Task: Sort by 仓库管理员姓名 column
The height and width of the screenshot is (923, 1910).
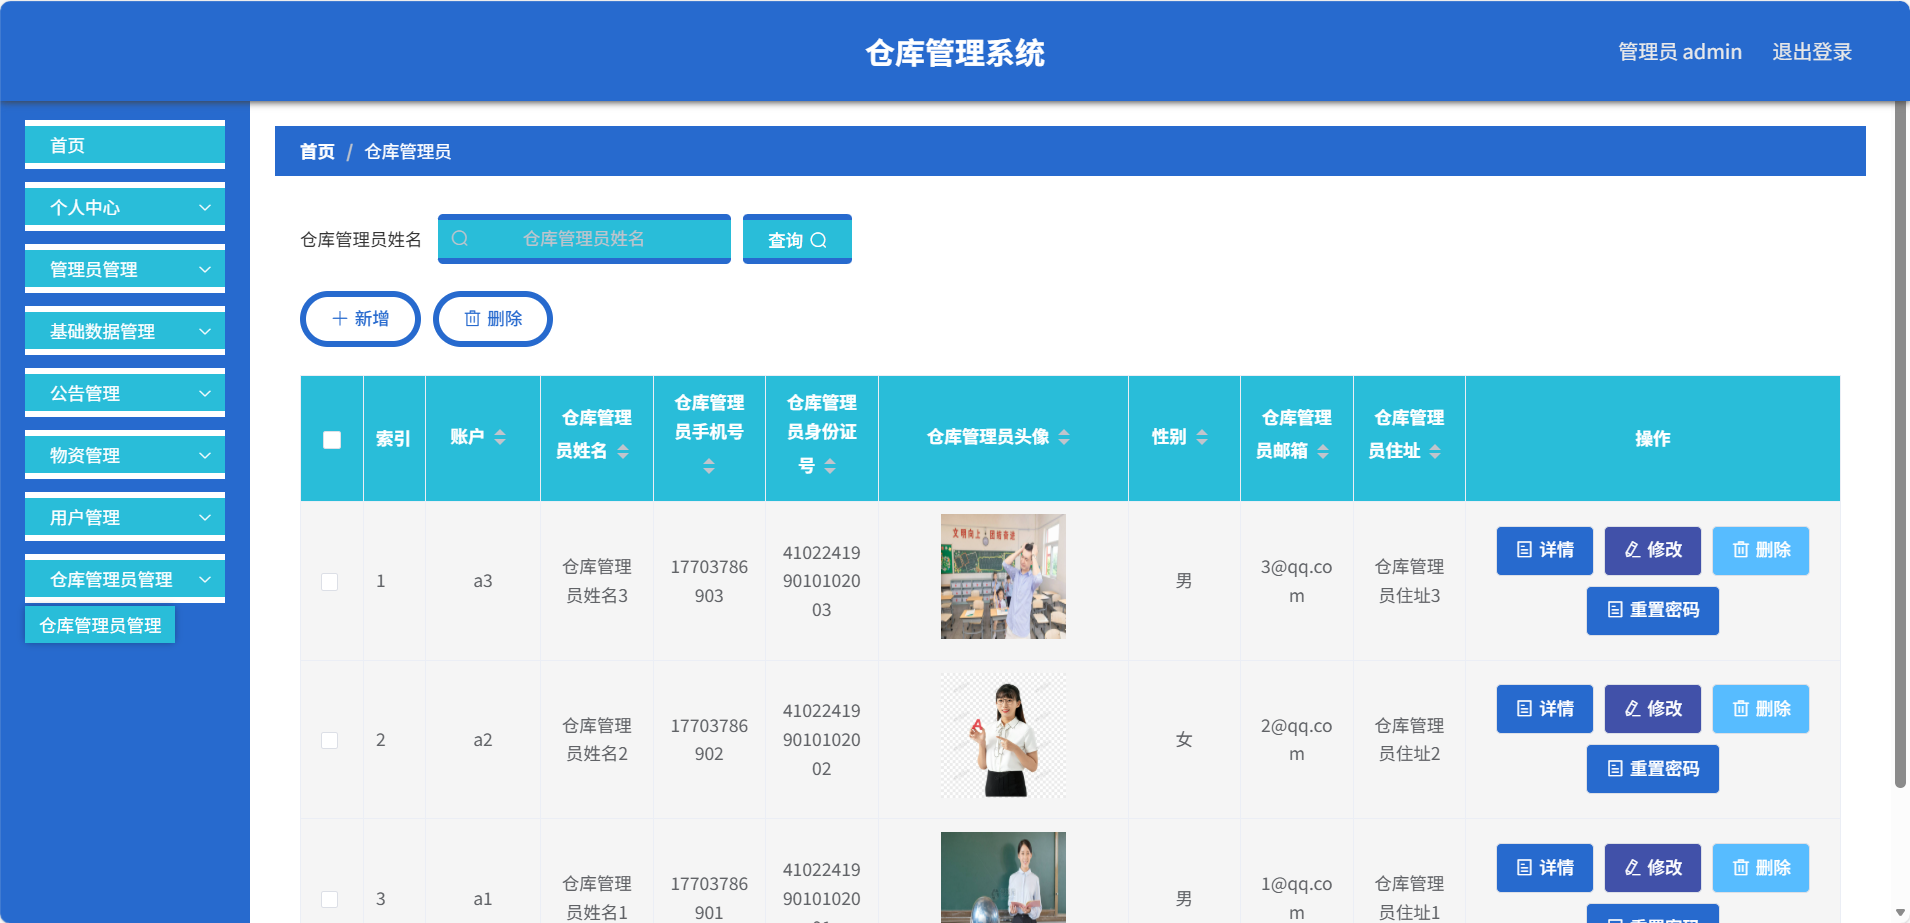Action: (623, 452)
